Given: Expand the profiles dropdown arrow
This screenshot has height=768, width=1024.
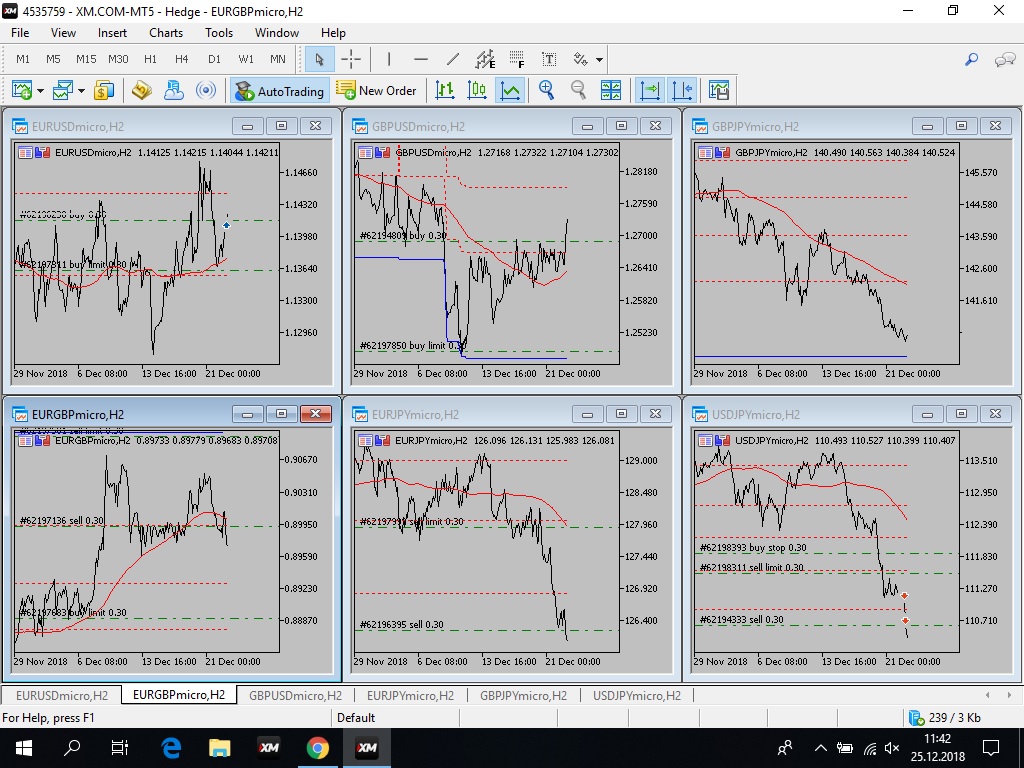Looking at the screenshot, I should tap(82, 91).
